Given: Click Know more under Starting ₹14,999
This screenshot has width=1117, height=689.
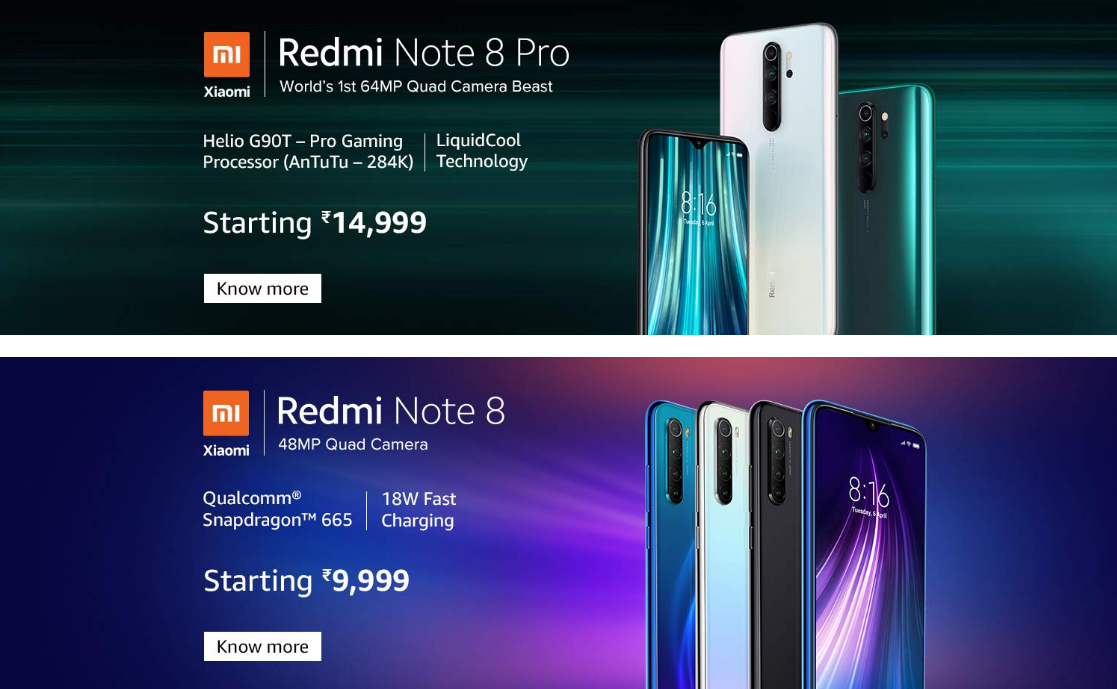Looking at the screenshot, I should click(262, 289).
